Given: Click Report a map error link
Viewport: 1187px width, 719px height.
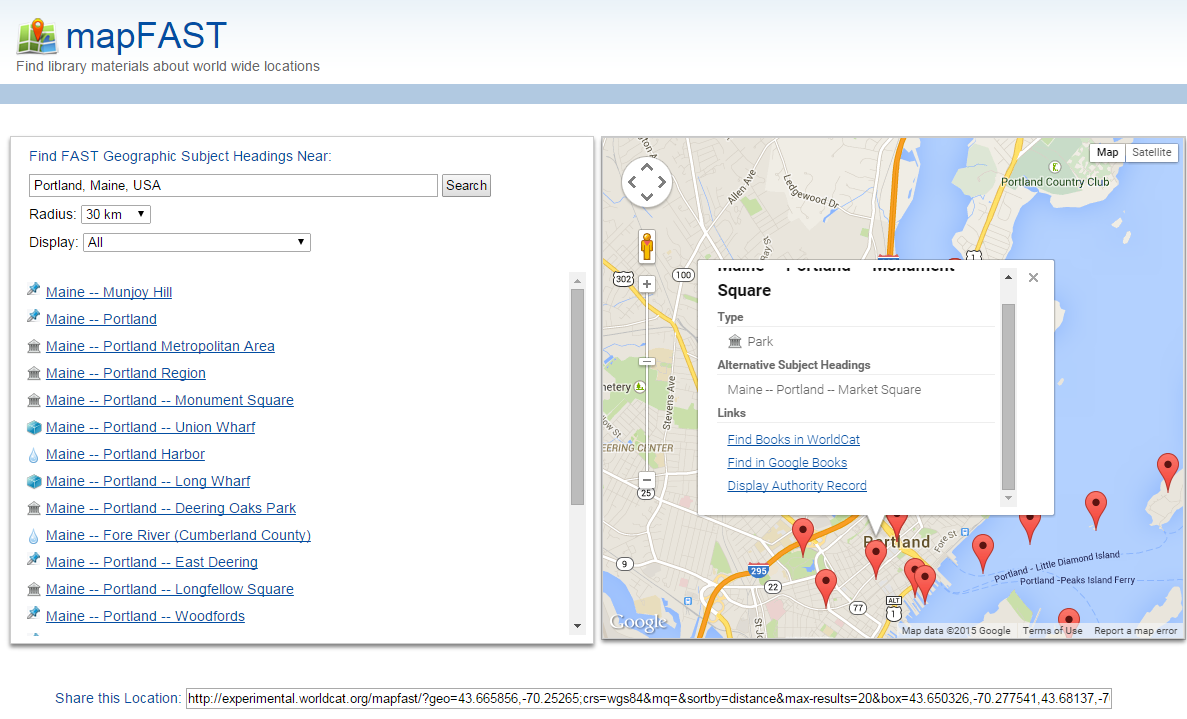Looking at the screenshot, I should 1136,630.
